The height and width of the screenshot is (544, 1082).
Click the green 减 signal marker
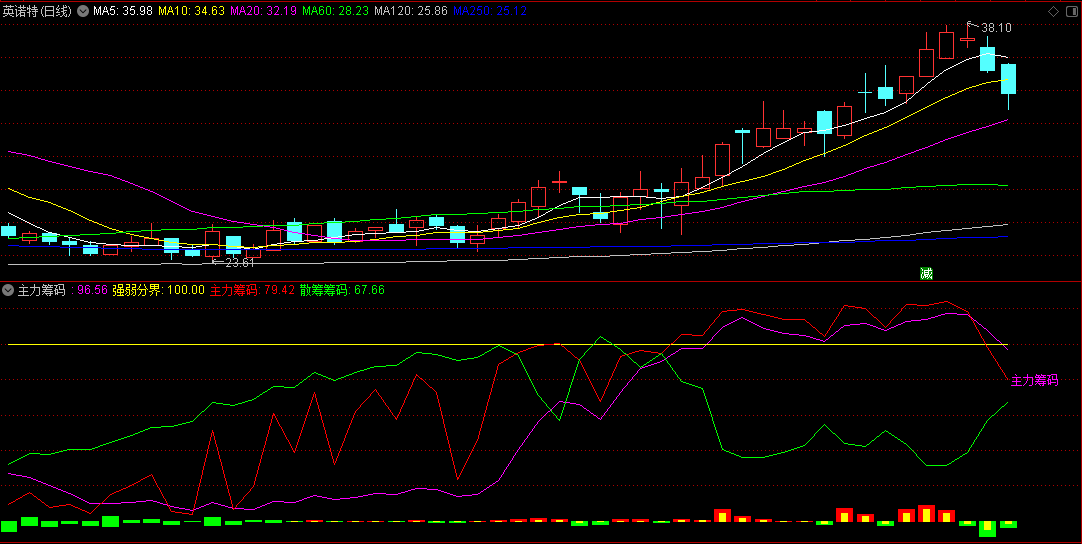click(926, 274)
